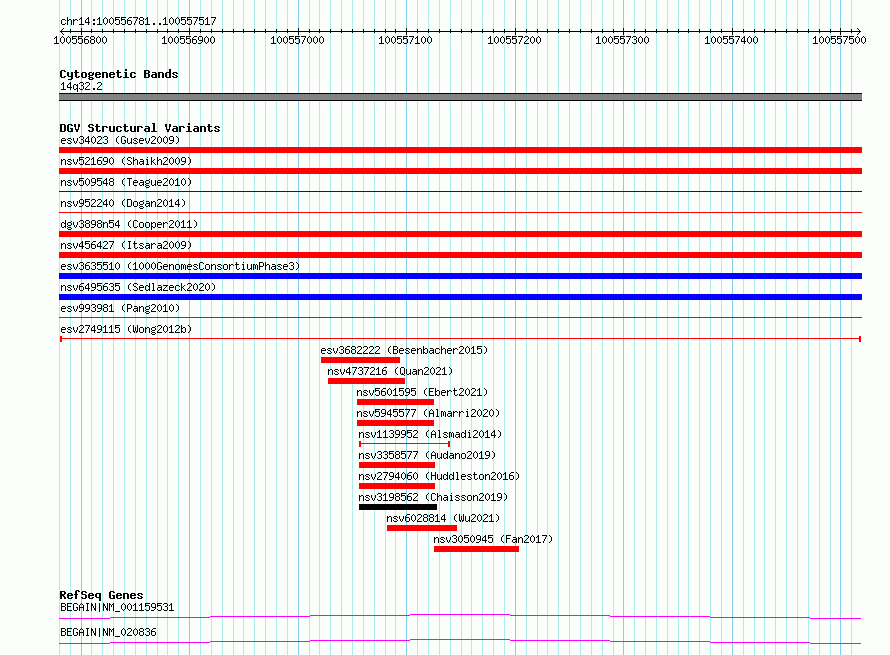Click the esv993981 (Pang2010) label
Screen dimensions: 890x655
click(x=120, y=308)
